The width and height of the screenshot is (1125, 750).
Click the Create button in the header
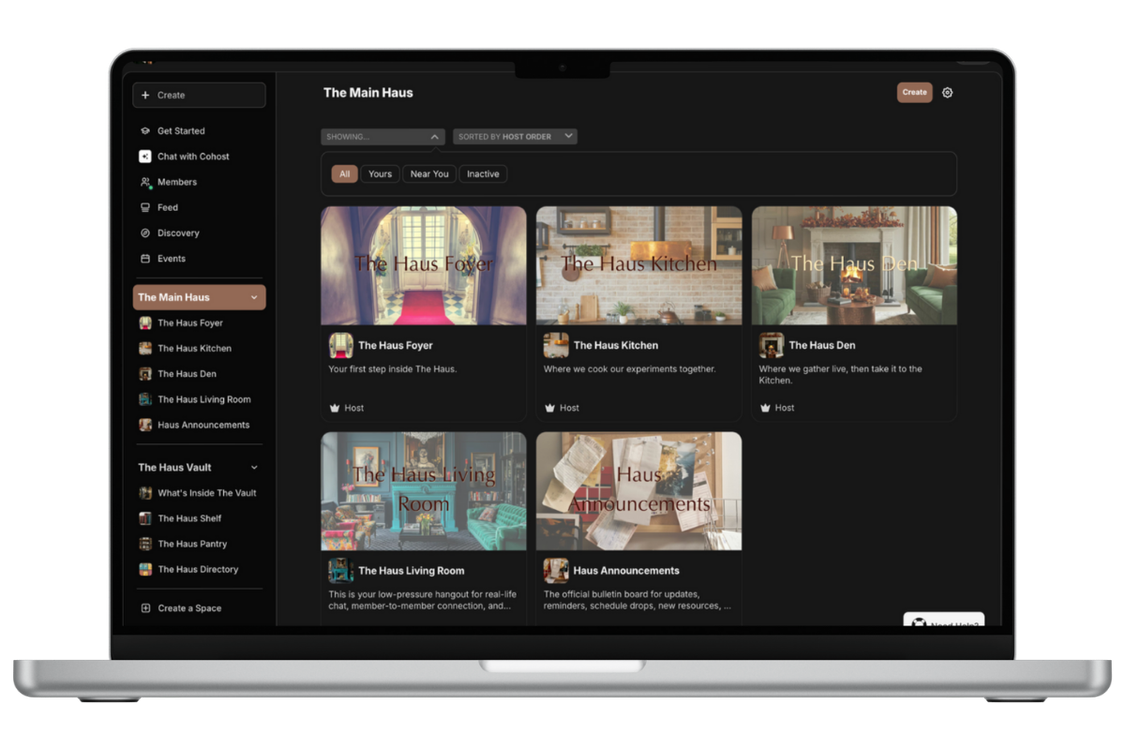[x=913, y=92]
